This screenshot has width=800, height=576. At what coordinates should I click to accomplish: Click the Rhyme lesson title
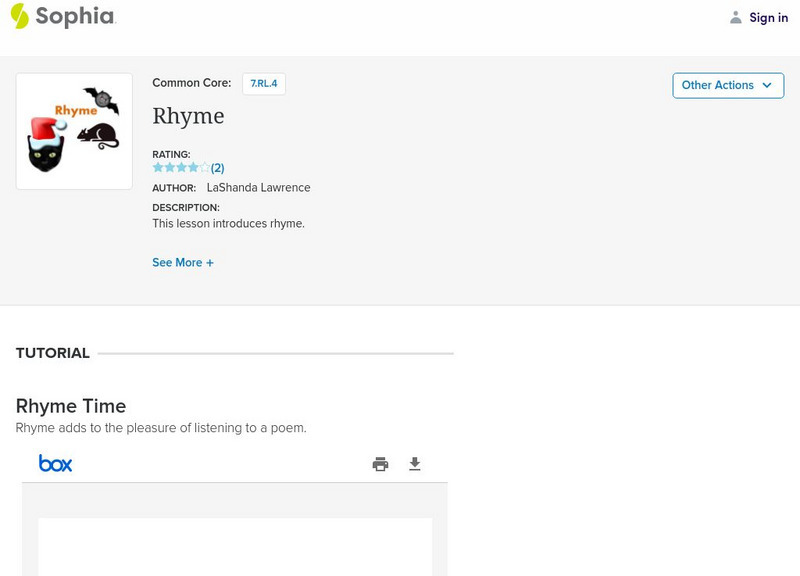(x=188, y=116)
